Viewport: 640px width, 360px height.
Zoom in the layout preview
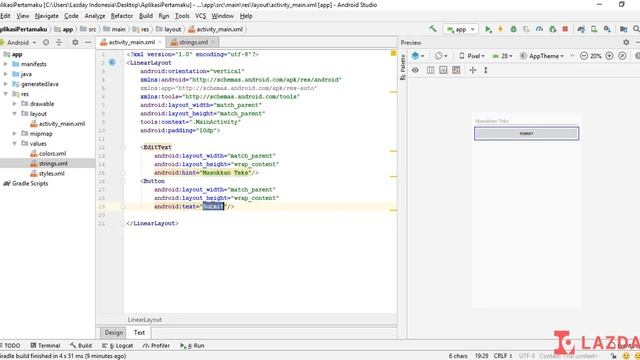pyautogui.click(x=609, y=56)
